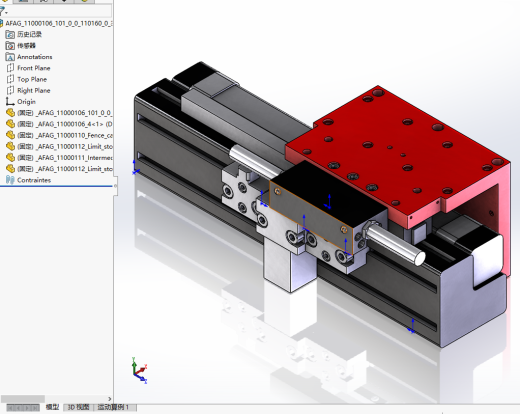
Task: Click the AFAG_11000106_101 root assembly icon
Action: pos(1,23)
